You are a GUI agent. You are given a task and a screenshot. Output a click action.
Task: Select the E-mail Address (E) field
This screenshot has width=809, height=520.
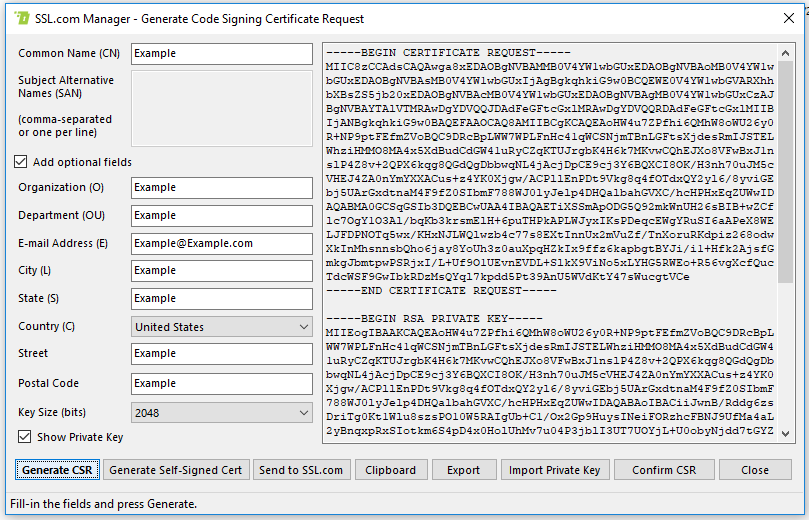(222, 243)
